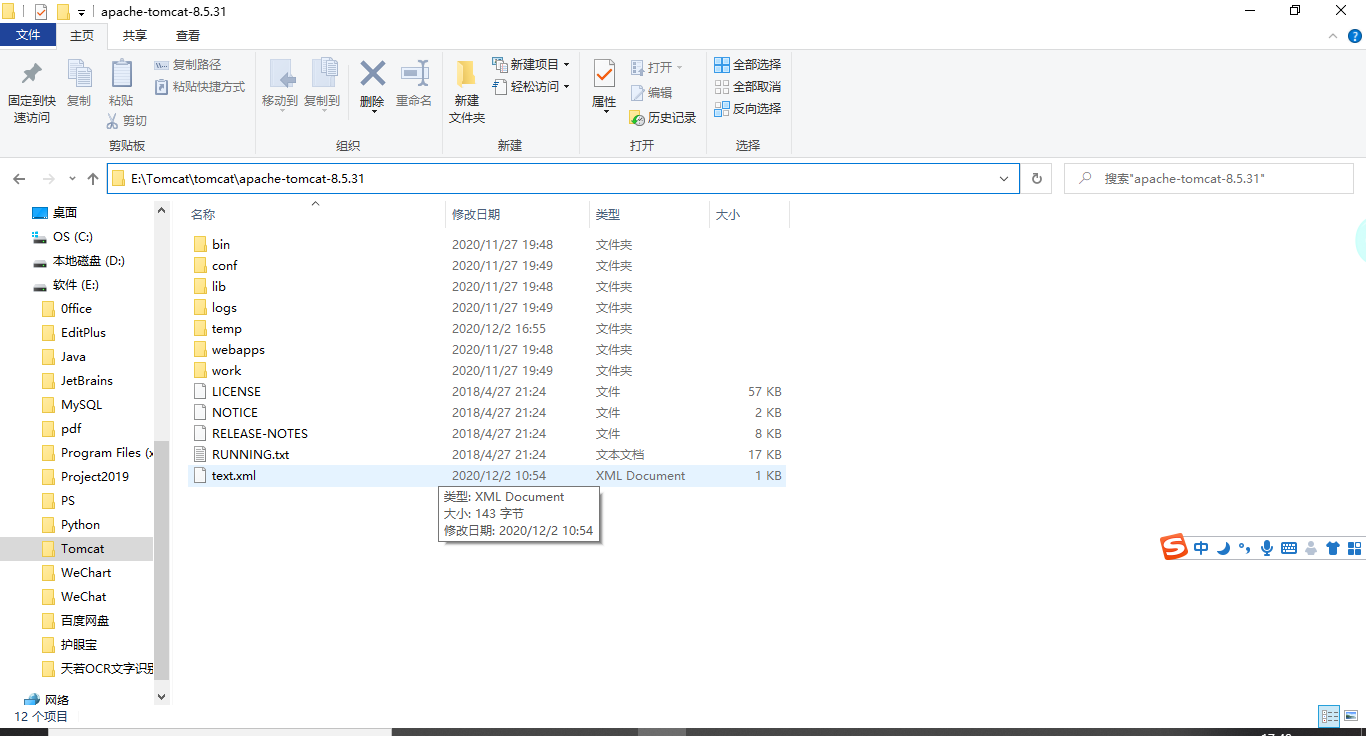Click the address bar path
This screenshot has height=736, width=1366.
[248, 179]
